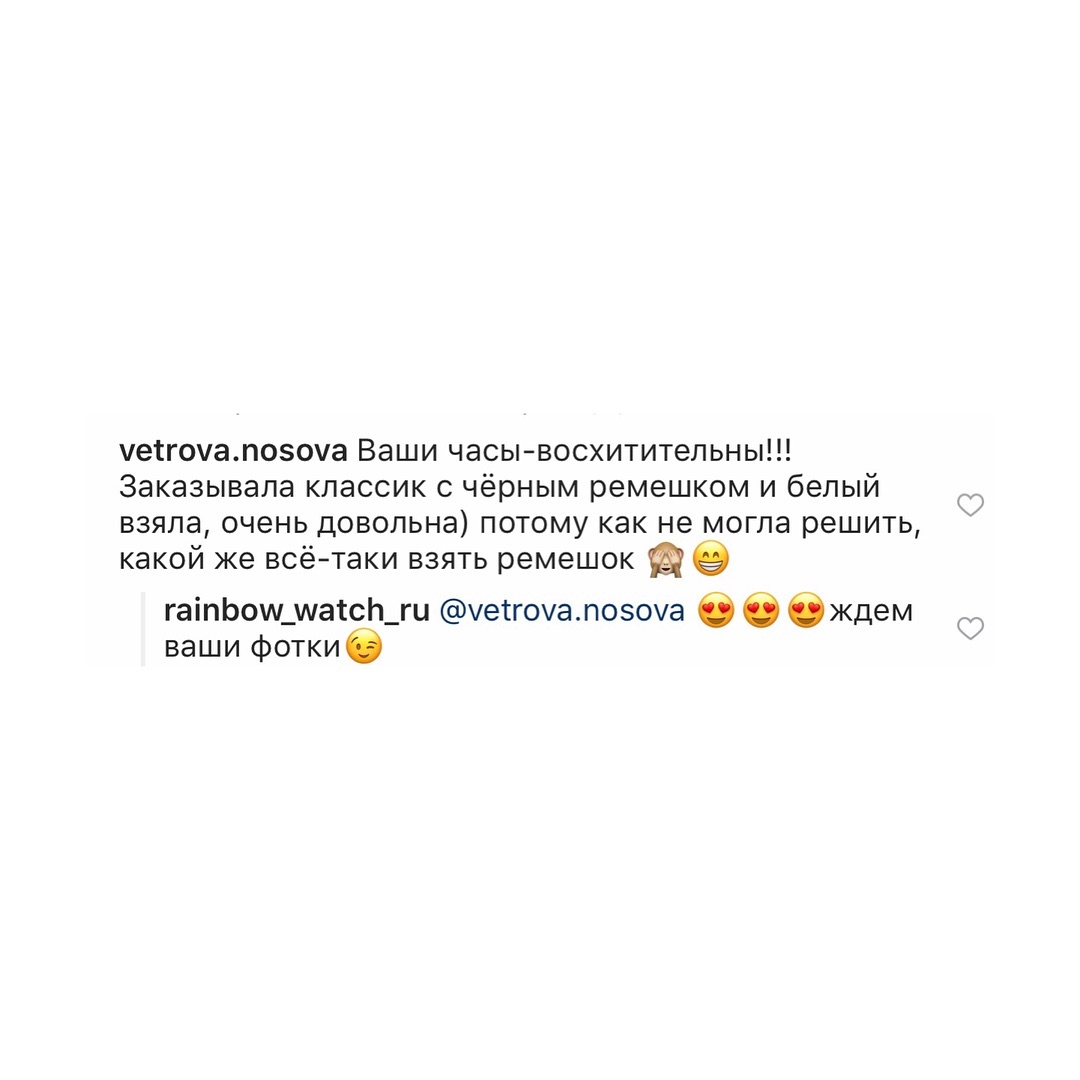Image resolution: width=1080 pixels, height=1080 pixels.
Task: Click the line starting with "Заказывала классик"
Action: pos(500,487)
